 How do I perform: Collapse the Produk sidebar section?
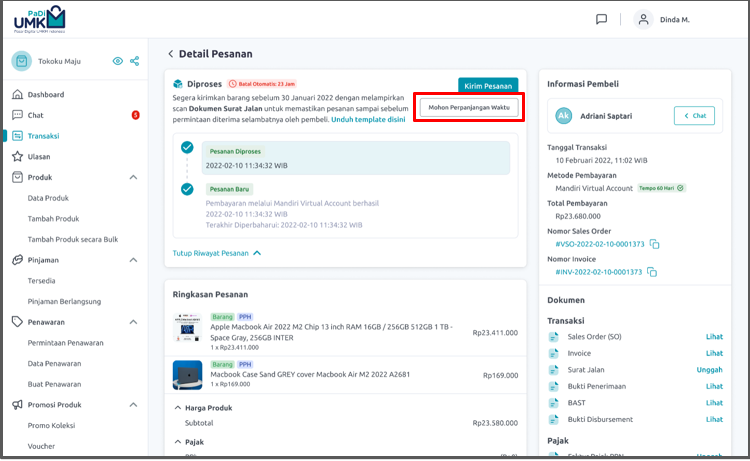point(134,177)
